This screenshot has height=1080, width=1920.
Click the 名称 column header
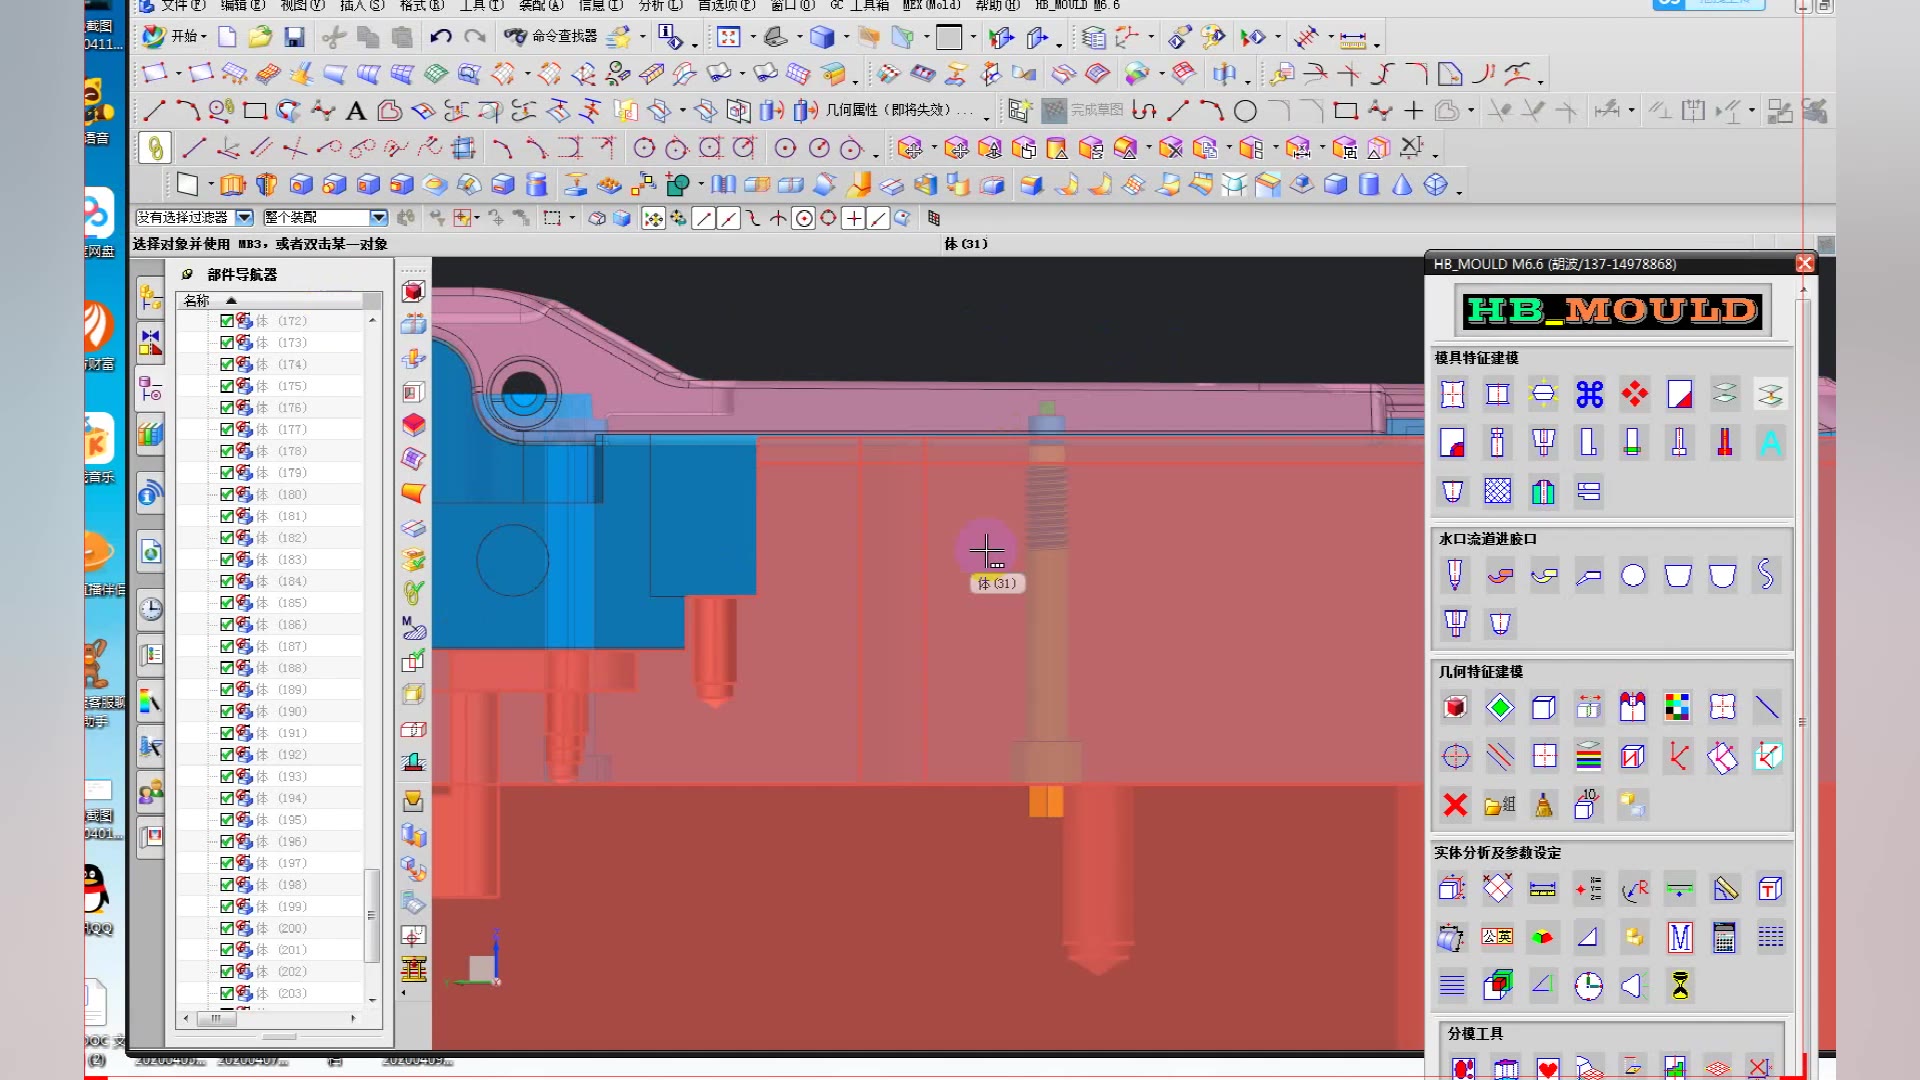(x=197, y=300)
